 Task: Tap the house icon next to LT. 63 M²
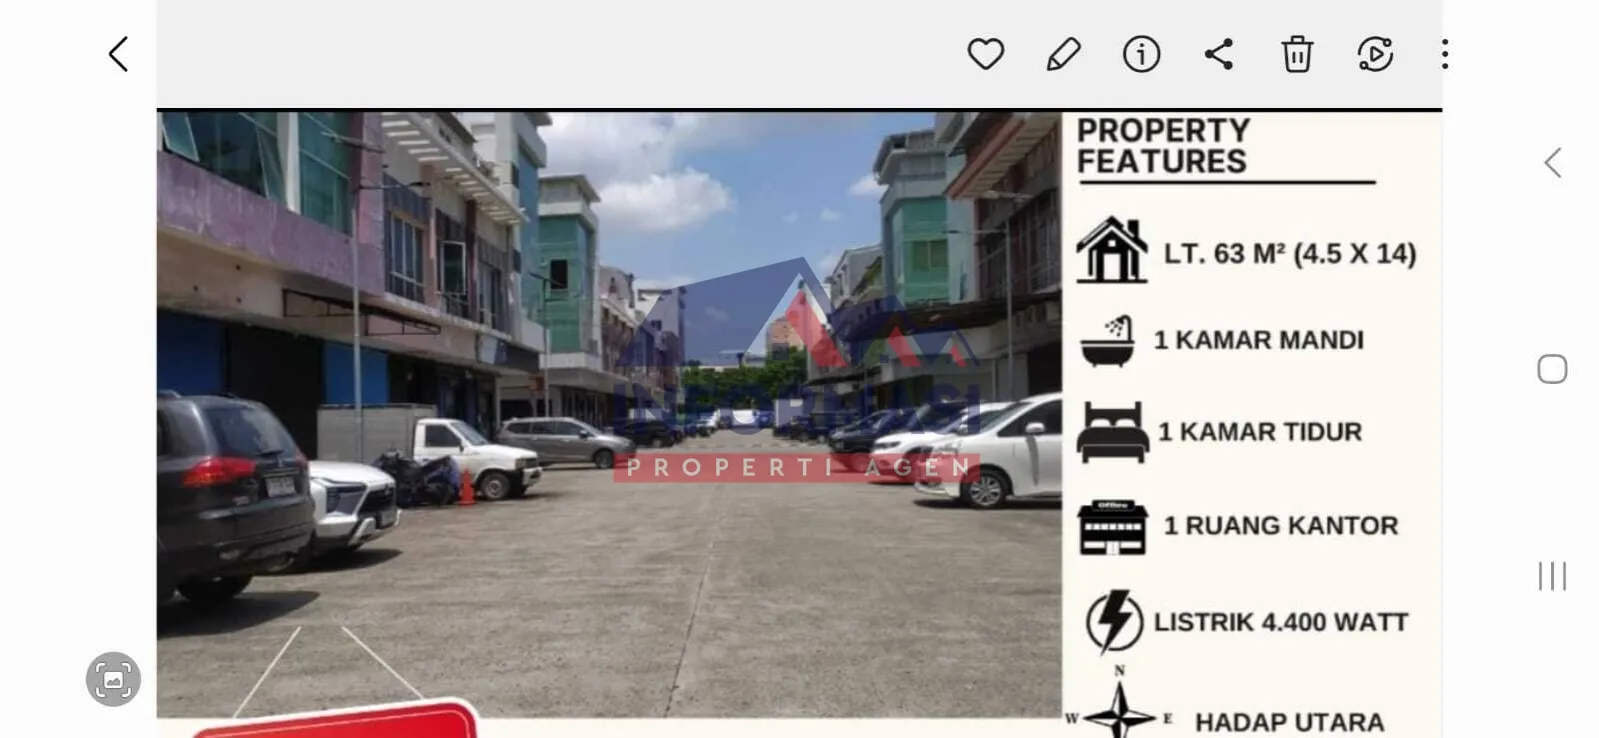click(1111, 250)
